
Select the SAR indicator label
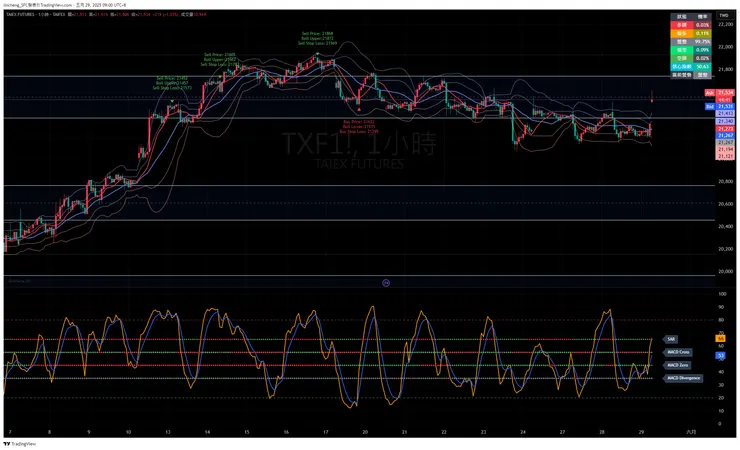[671, 339]
